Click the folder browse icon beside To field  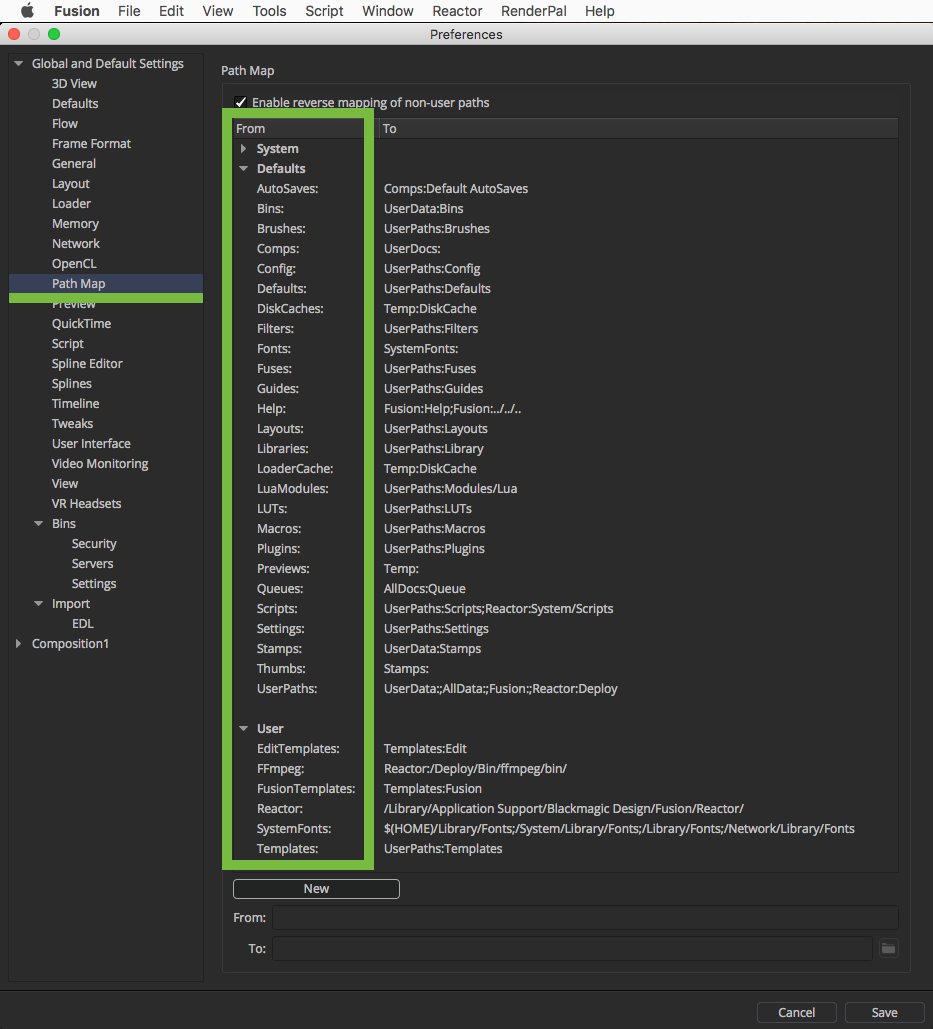tap(888, 948)
